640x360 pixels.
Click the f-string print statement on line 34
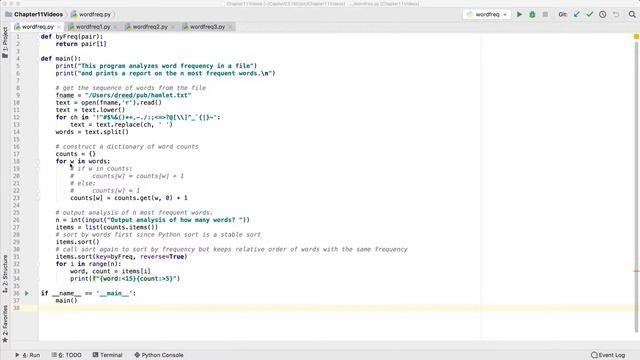(125, 279)
